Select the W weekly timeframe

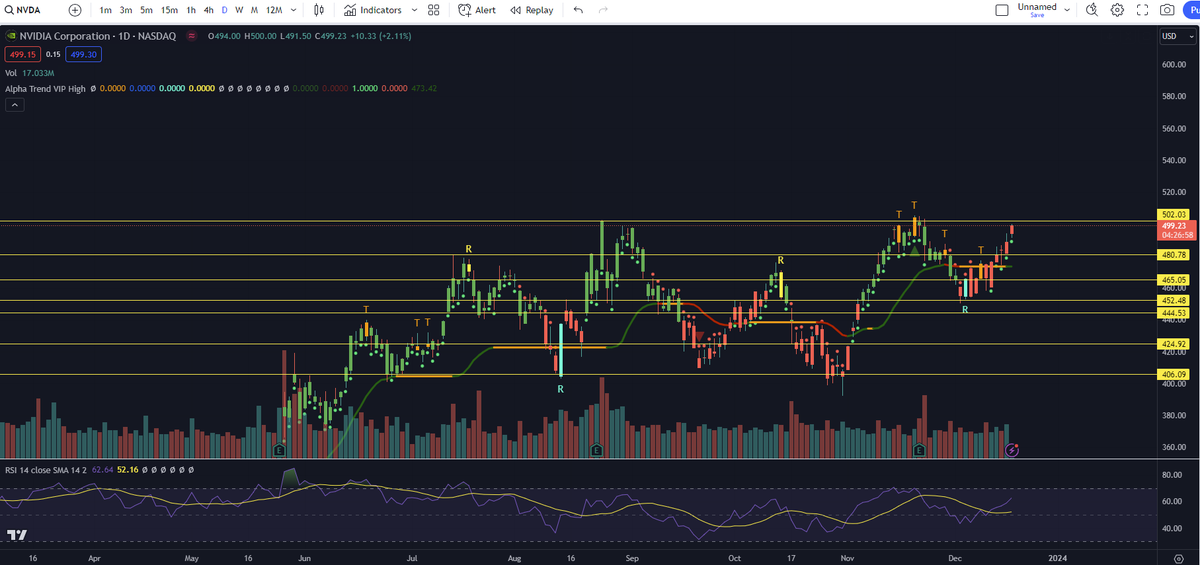click(x=239, y=10)
